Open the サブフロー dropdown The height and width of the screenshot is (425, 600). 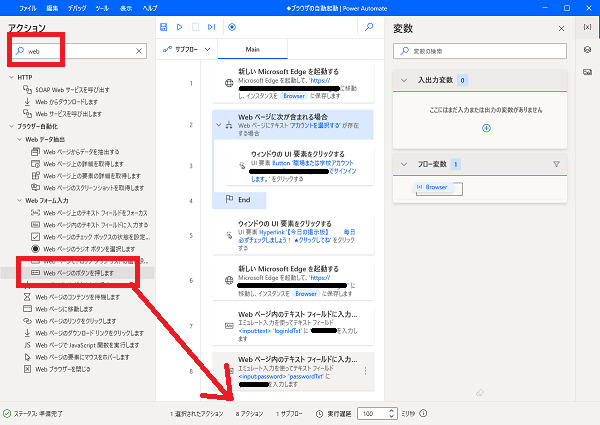click(187, 49)
